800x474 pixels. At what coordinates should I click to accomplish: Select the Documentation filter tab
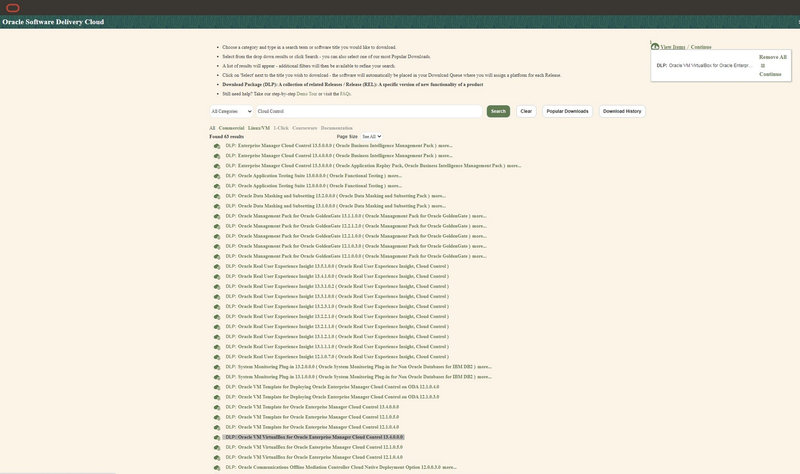337,128
